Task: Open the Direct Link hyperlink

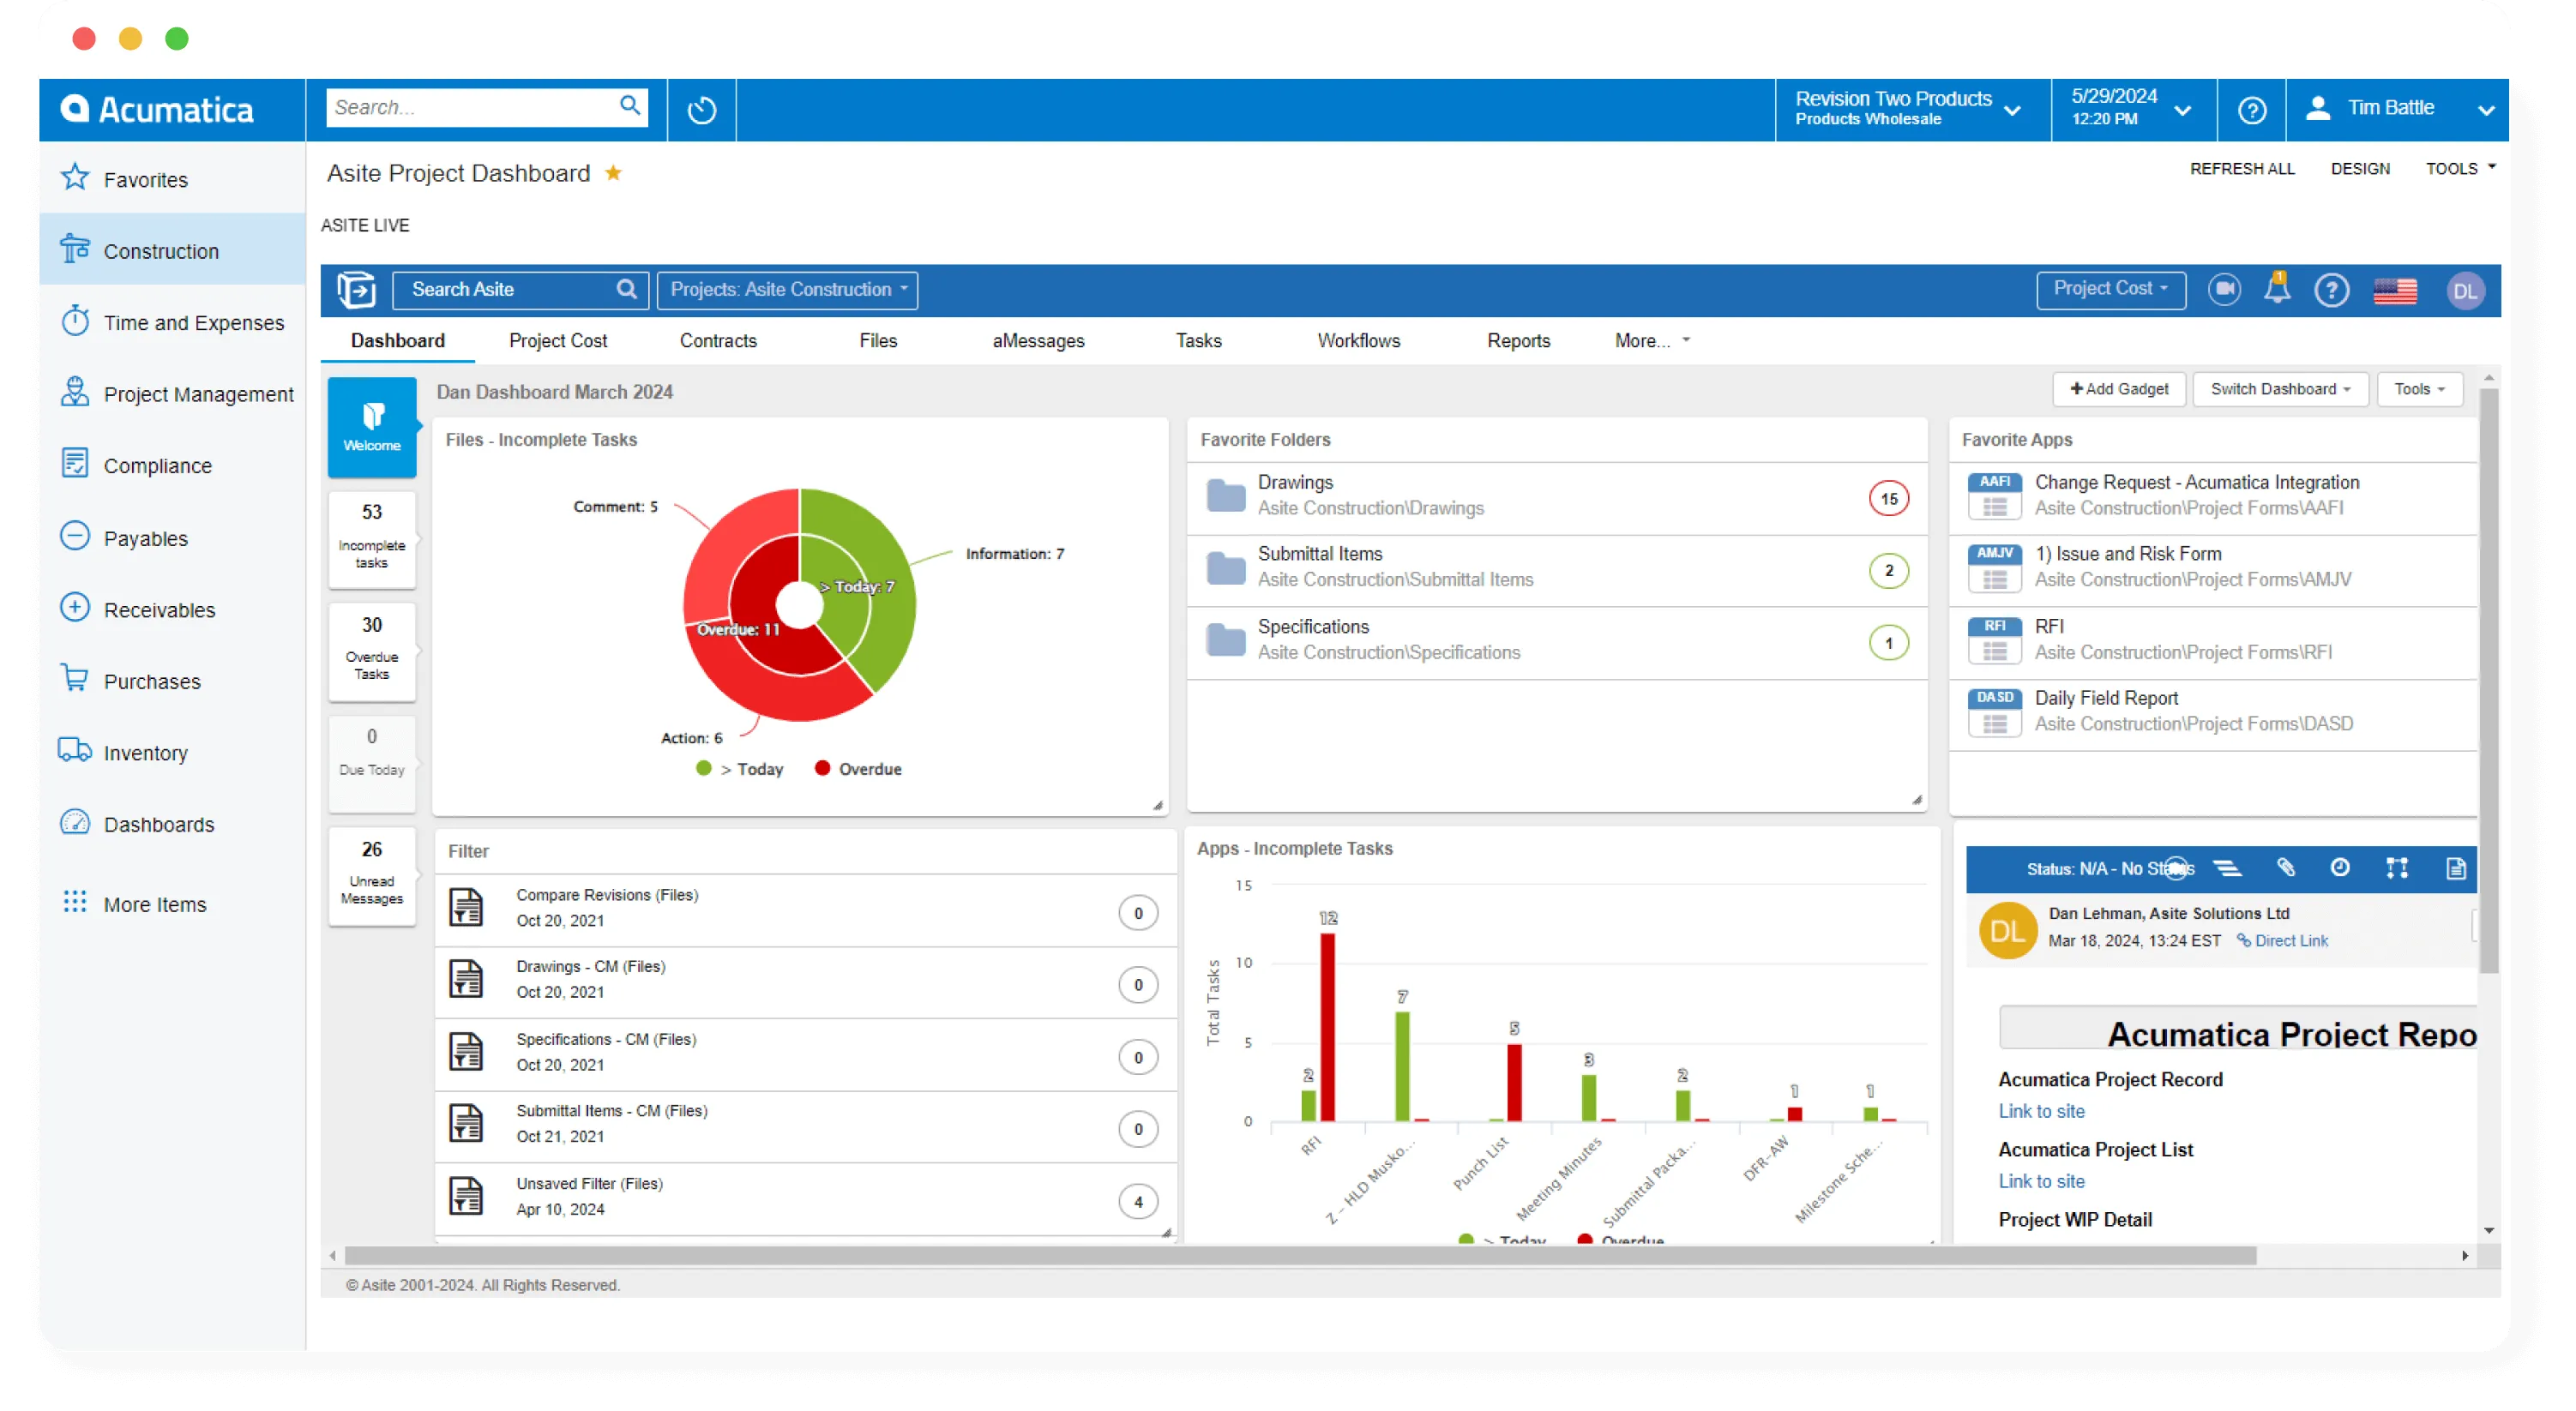Action: 2290,941
